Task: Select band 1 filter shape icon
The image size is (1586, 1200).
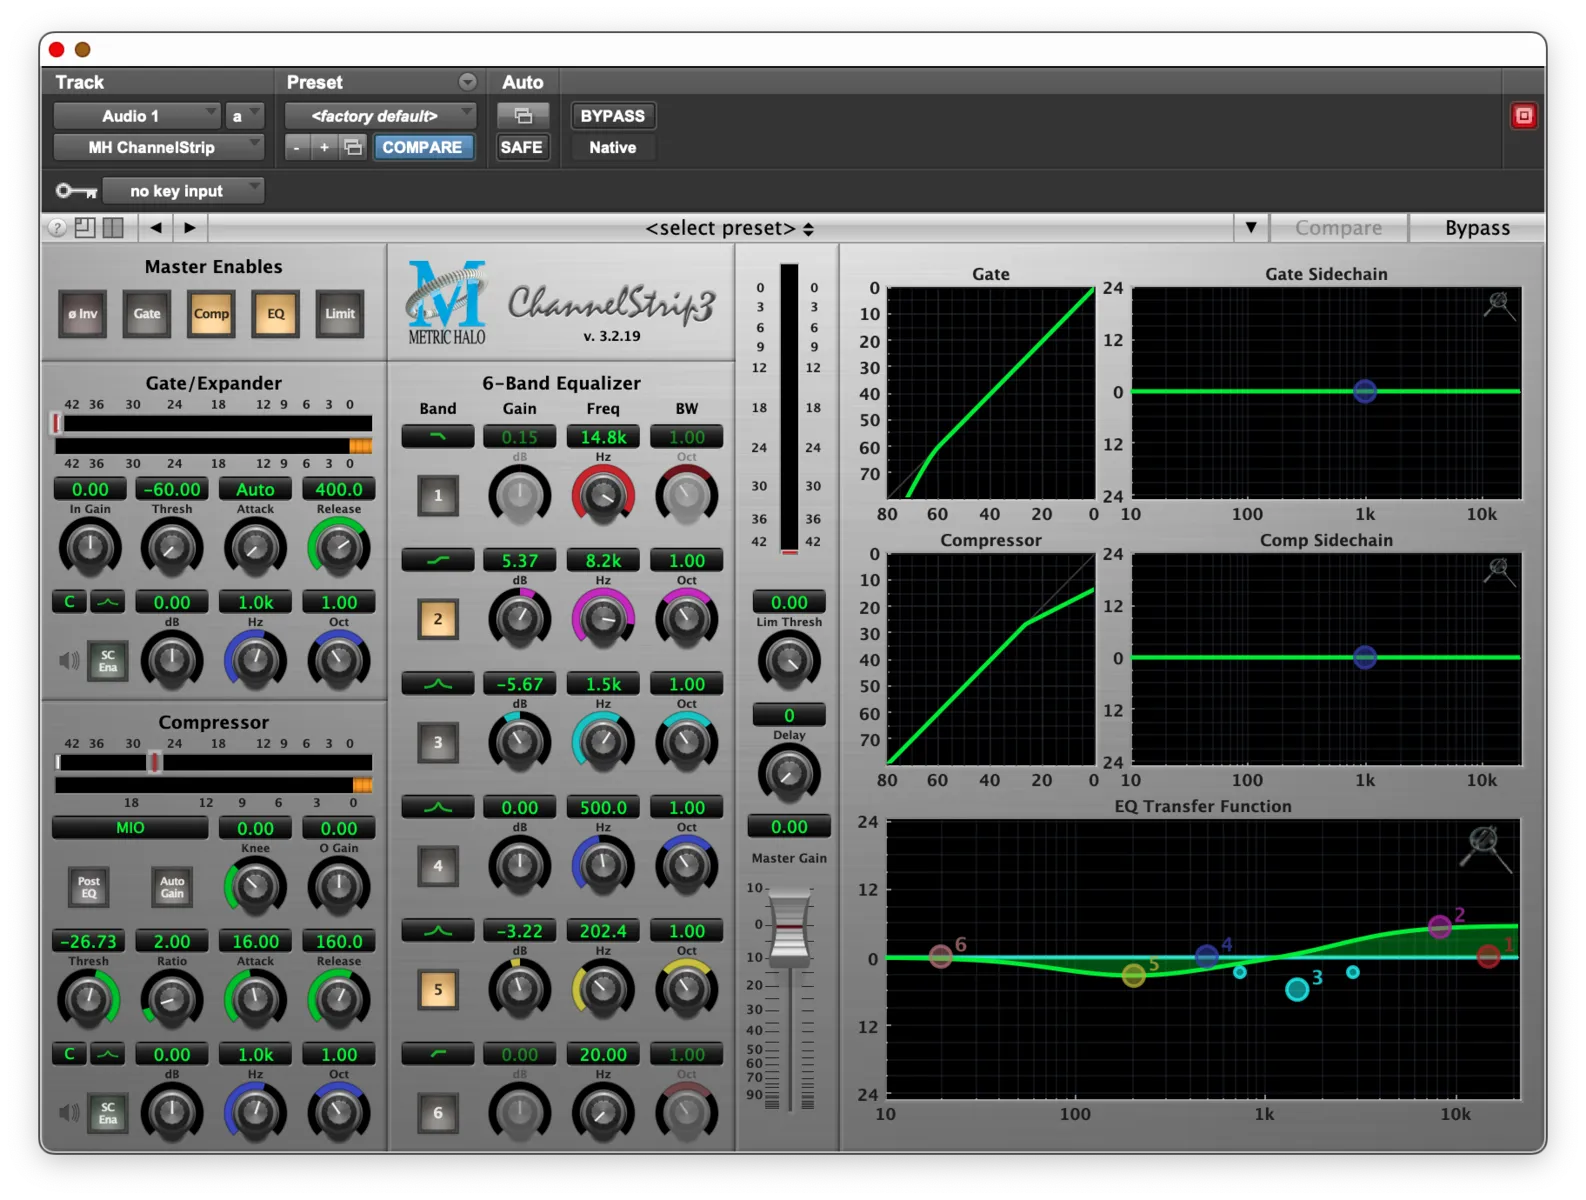Action: (438, 437)
